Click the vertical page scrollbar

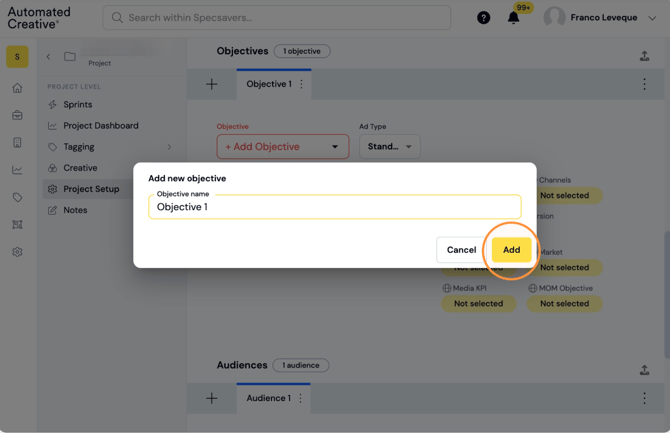667,295
